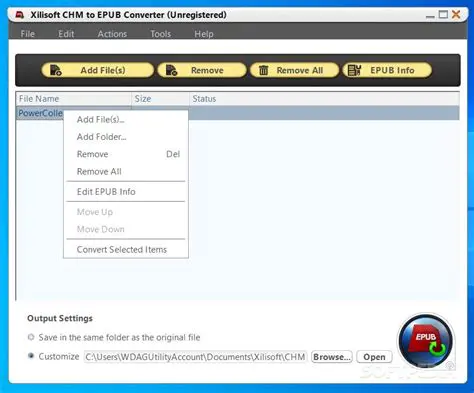Image resolution: width=474 pixels, height=393 pixels.
Task: Click the Browse... button
Action: coord(332,357)
